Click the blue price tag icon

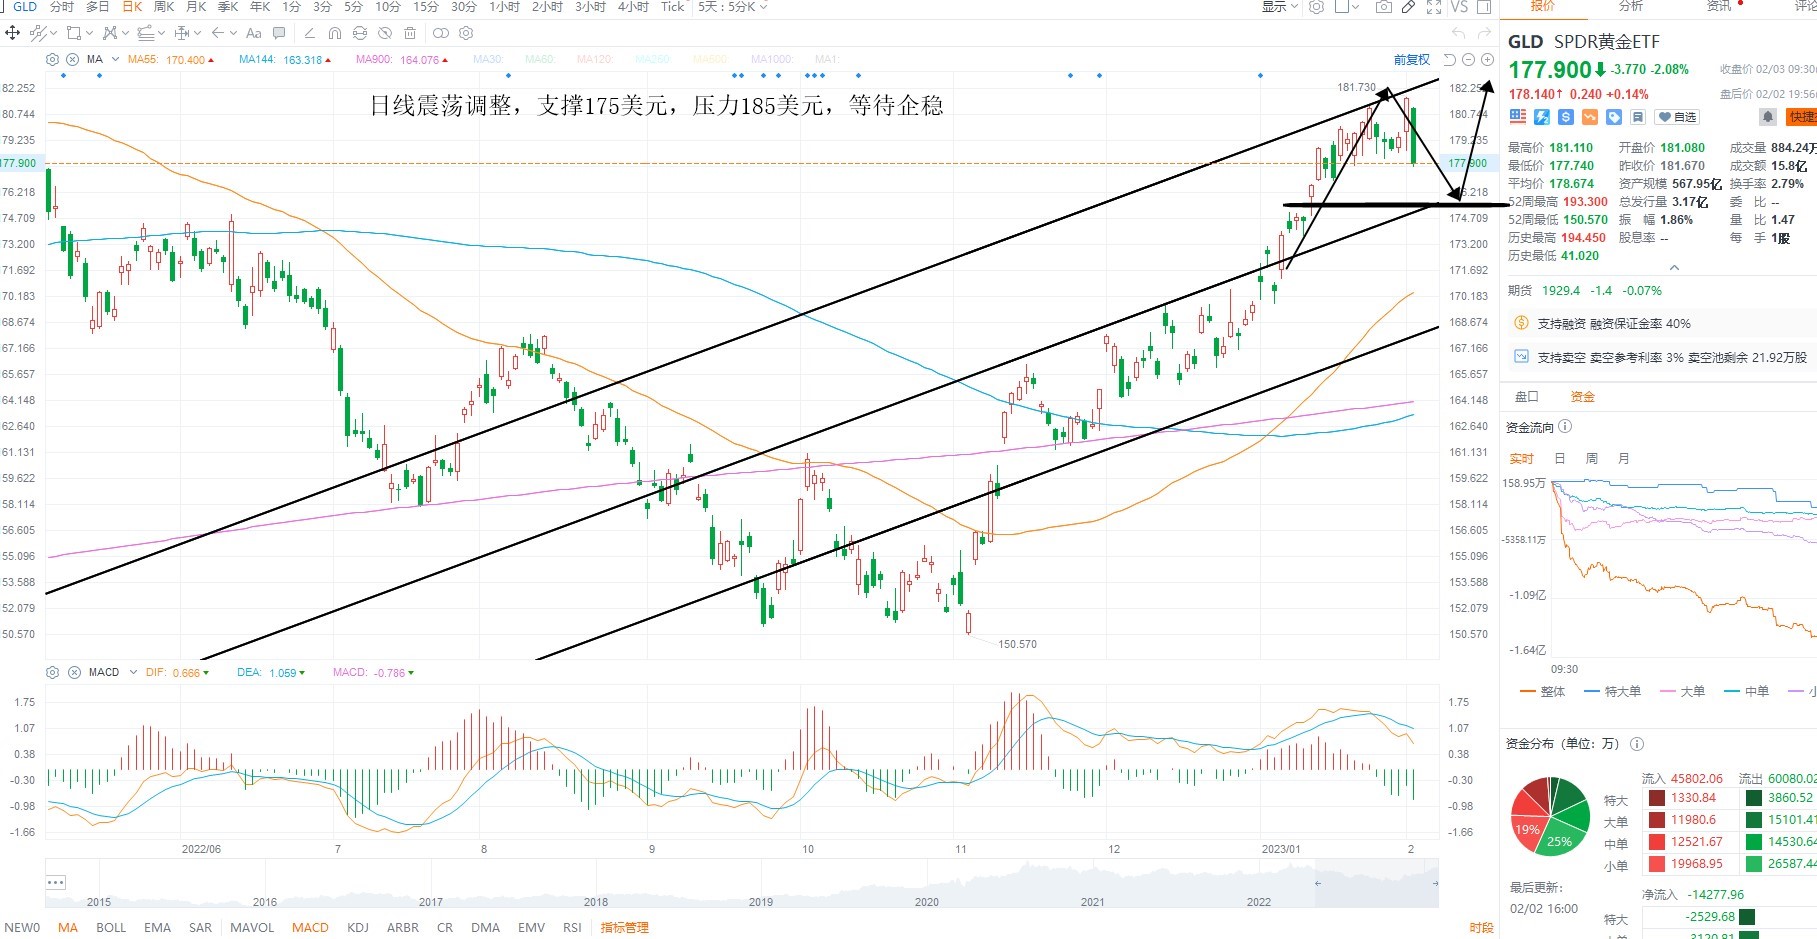pyautogui.click(x=1614, y=117)
